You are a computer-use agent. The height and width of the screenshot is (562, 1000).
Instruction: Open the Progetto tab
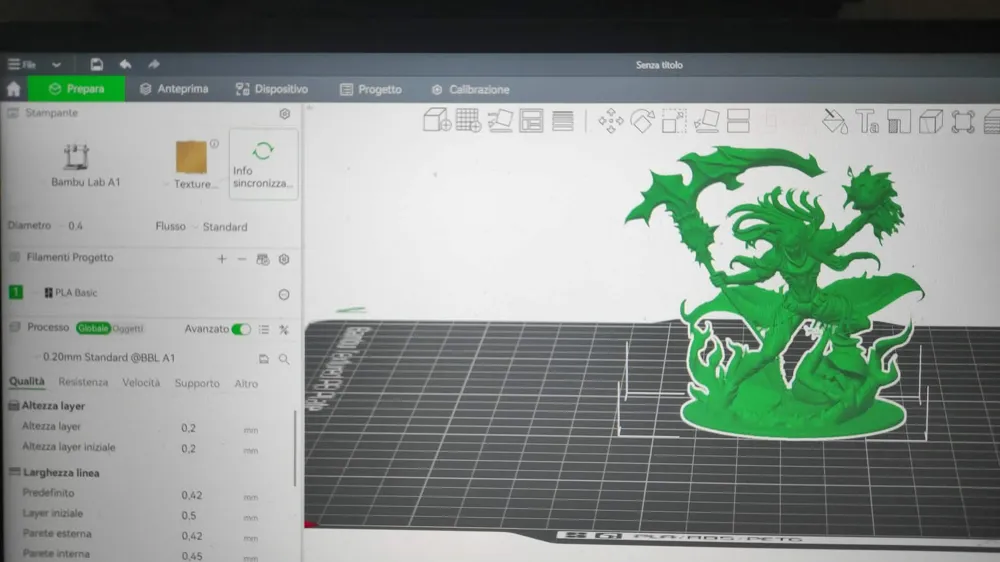coord(371,89)
